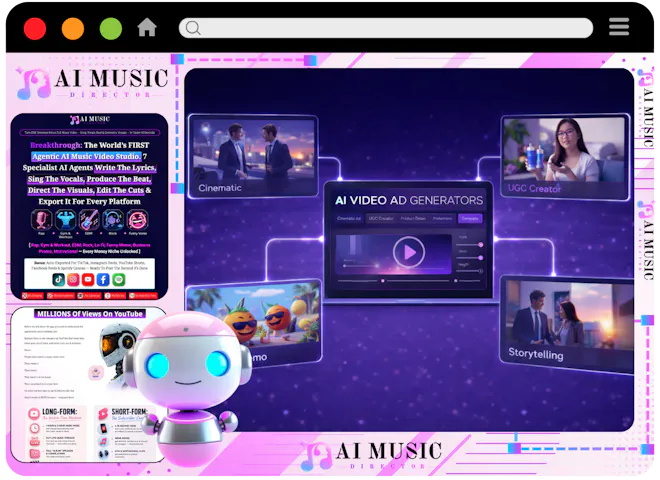Click the 'MILLIONS Of Views On YouTube' heading
The width and height of the screenshot is (660, 480).
(90, 314)
